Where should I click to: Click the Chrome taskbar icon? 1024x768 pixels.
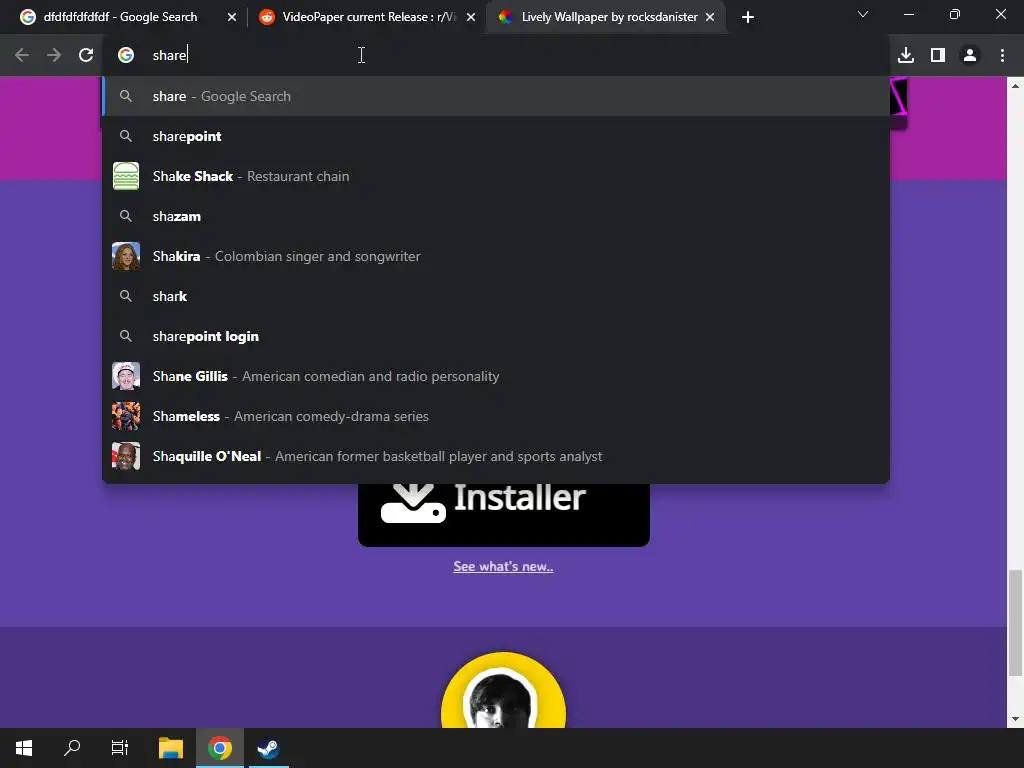220,748
